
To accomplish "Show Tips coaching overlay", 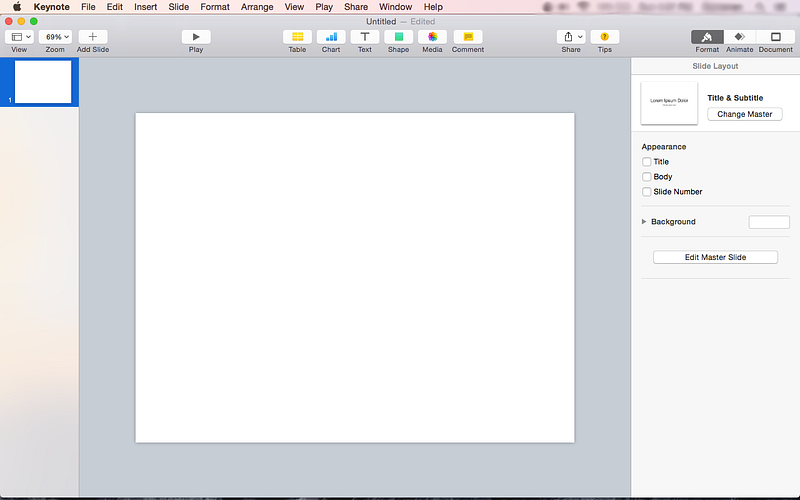I will point(605,37).
